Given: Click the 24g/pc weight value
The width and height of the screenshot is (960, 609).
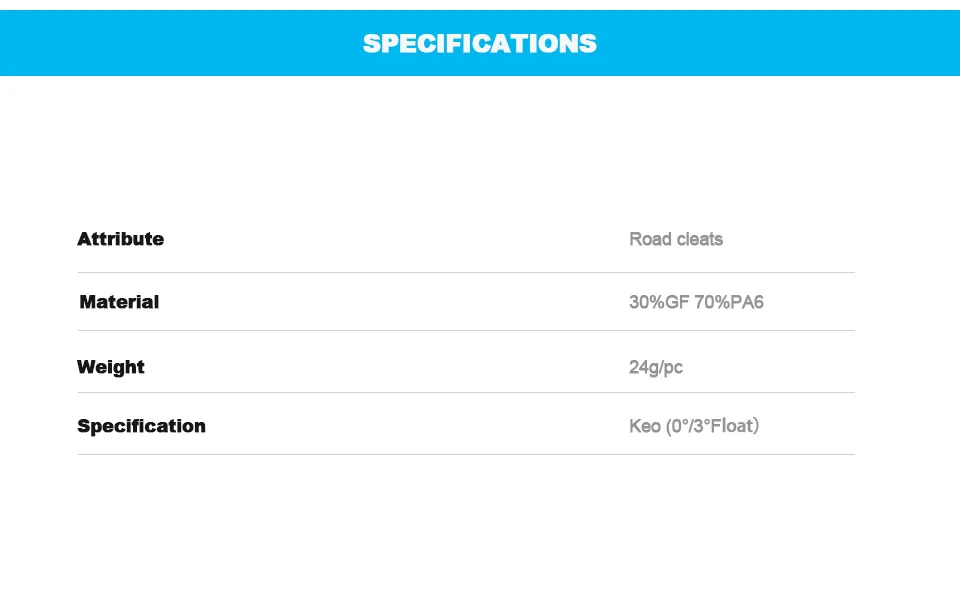Looking at the screenshot, I should pos(656,367).
